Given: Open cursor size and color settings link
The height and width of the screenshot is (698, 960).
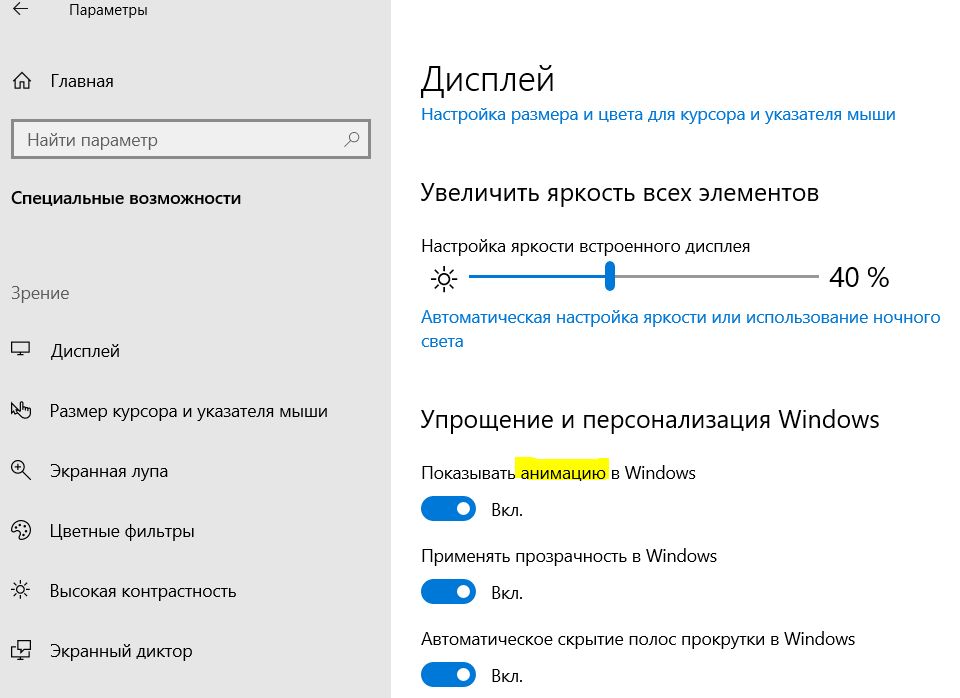Looking at the screenshot, I should [x=658, y=114].
